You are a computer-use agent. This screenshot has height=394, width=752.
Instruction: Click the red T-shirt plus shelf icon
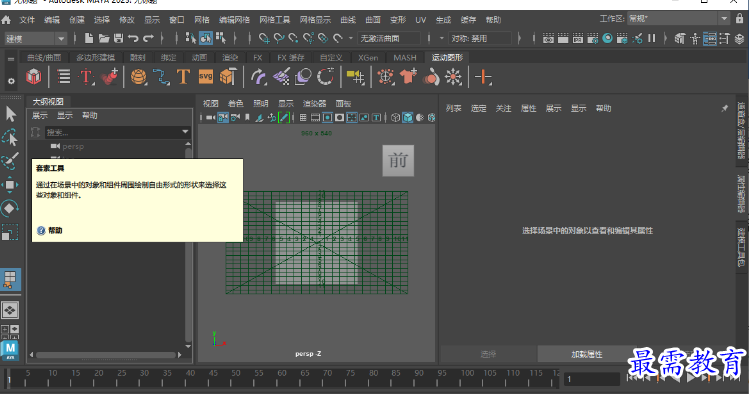[x=408, y=77]
